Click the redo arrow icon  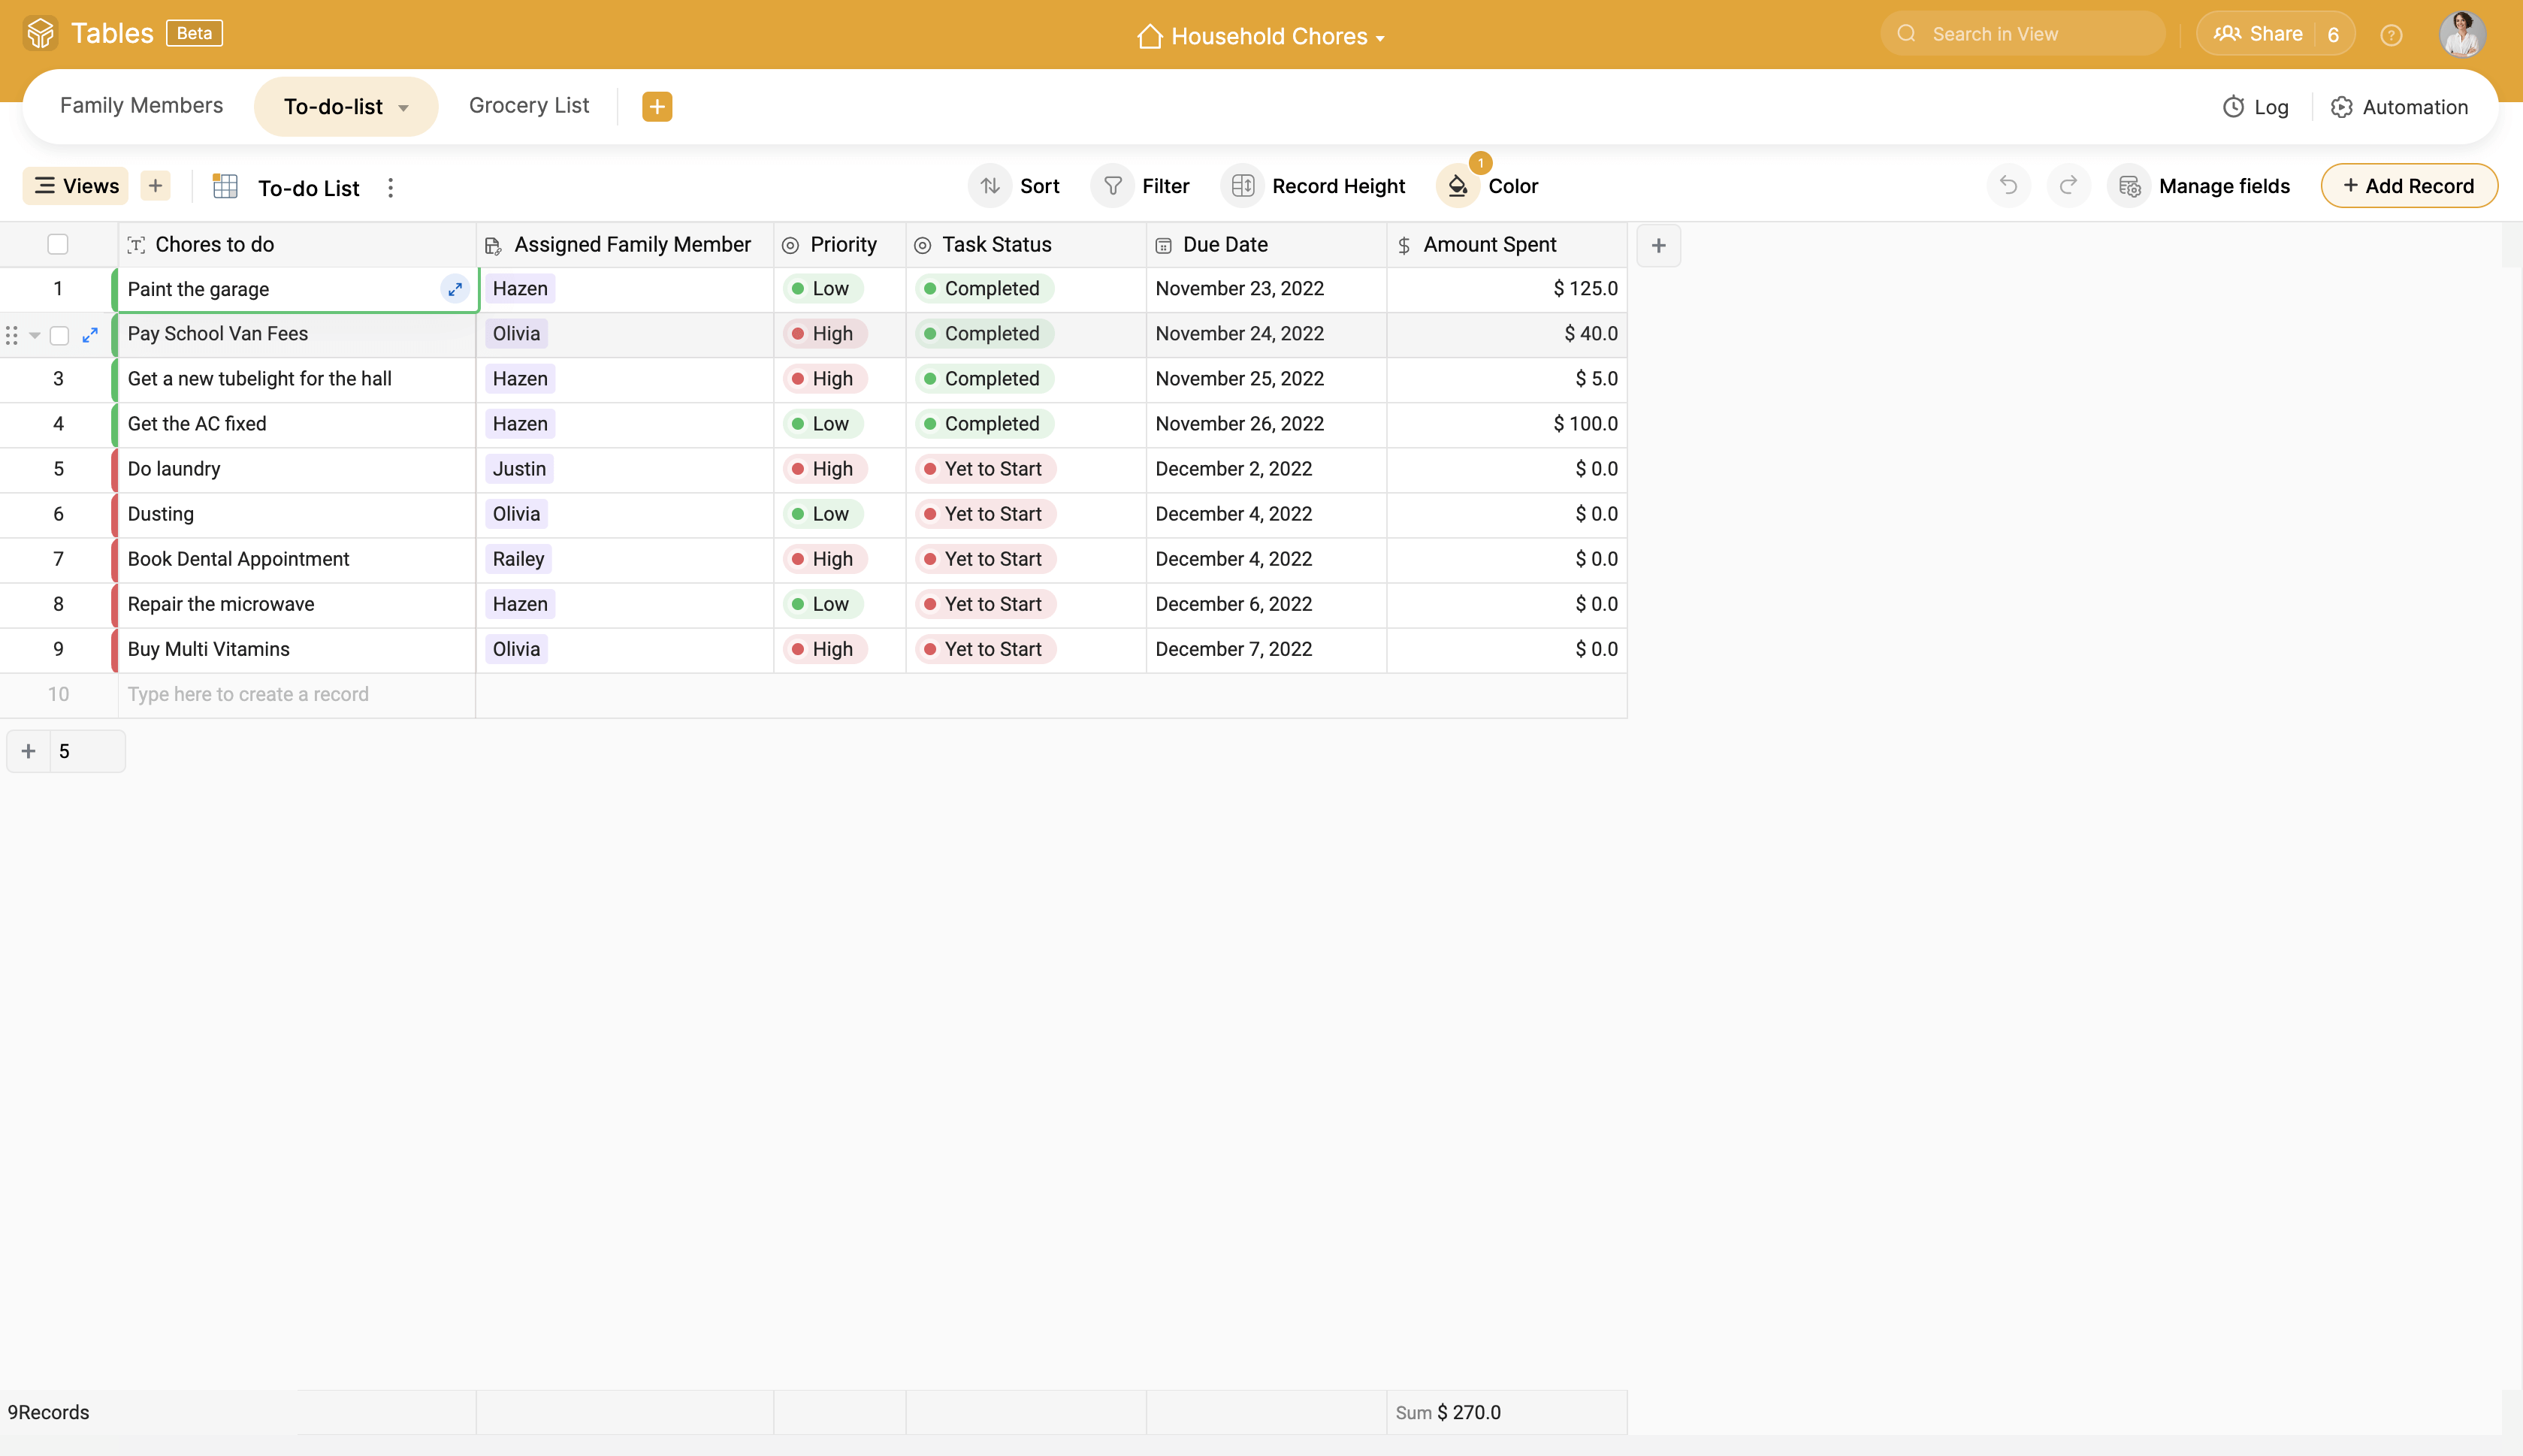[2068, 185]
